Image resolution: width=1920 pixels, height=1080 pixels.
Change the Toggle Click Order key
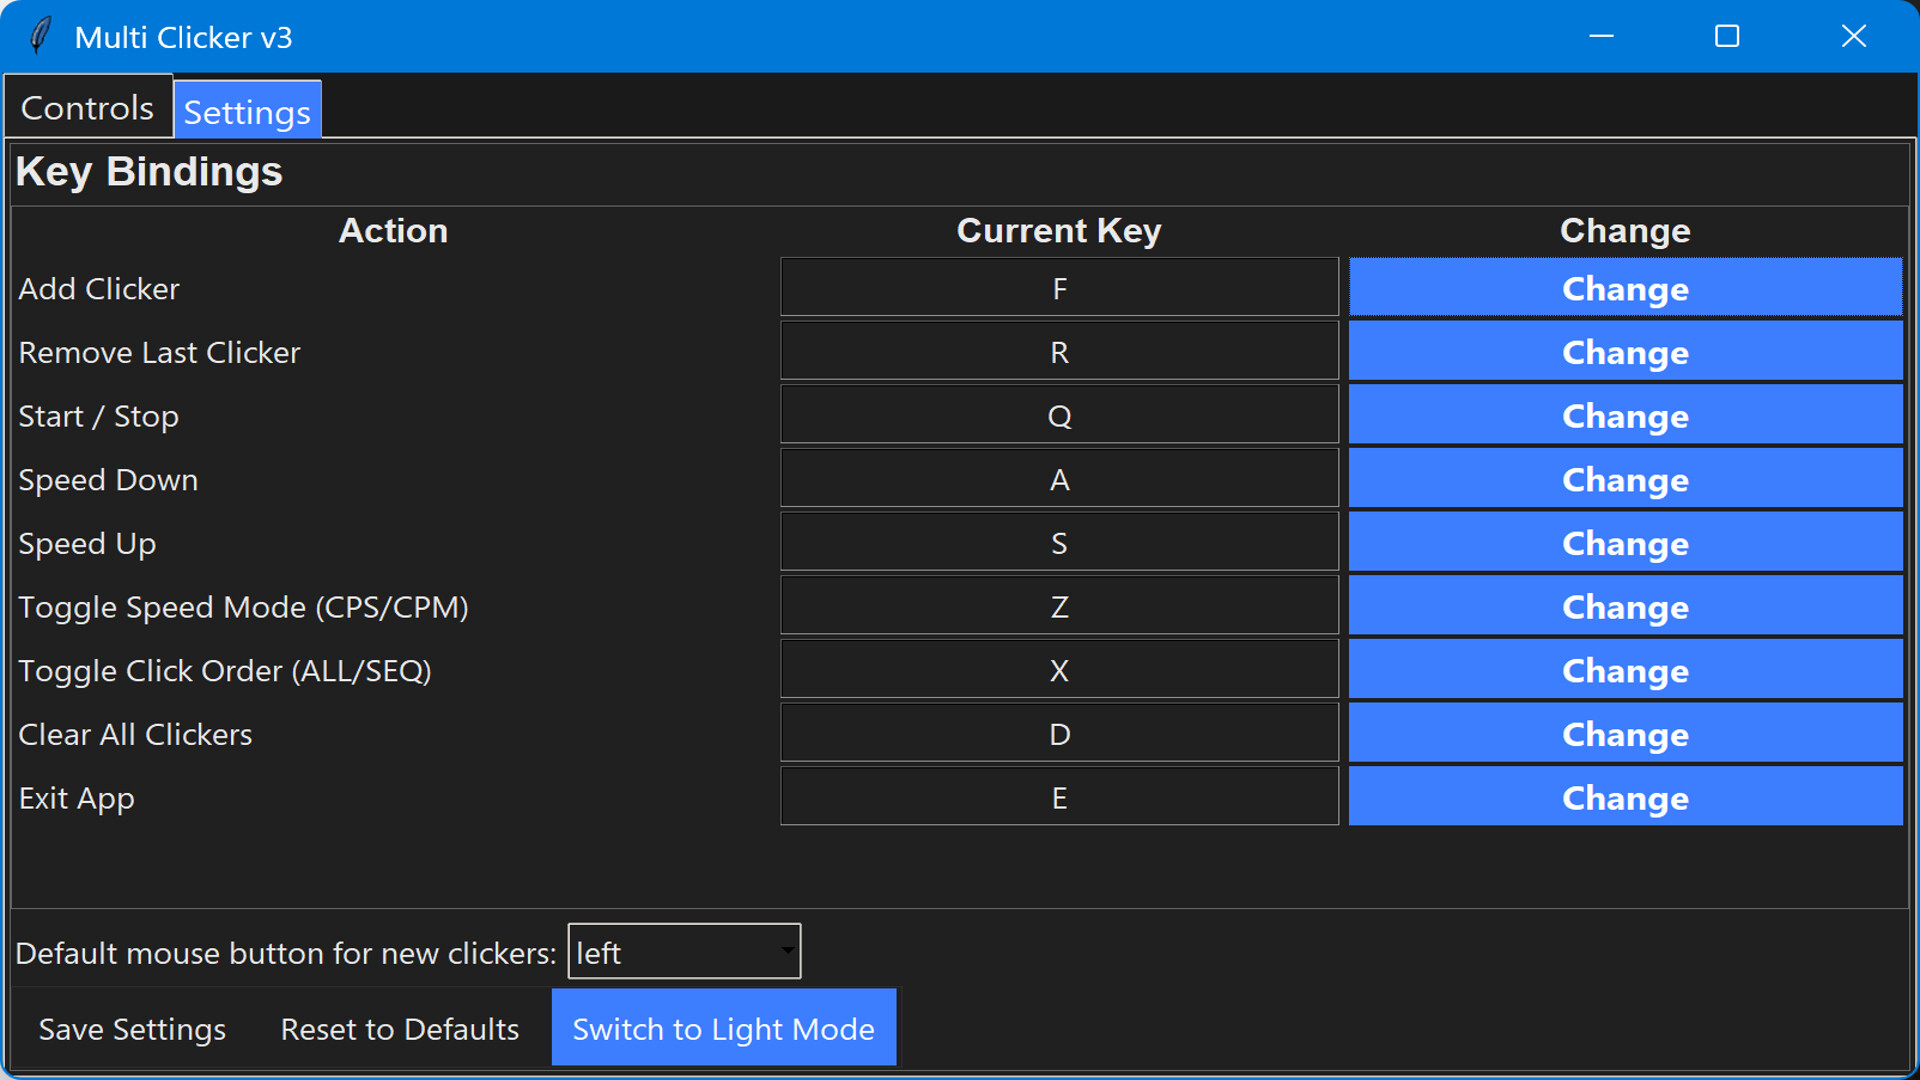pyautogui.click(x=1623, y=670)
